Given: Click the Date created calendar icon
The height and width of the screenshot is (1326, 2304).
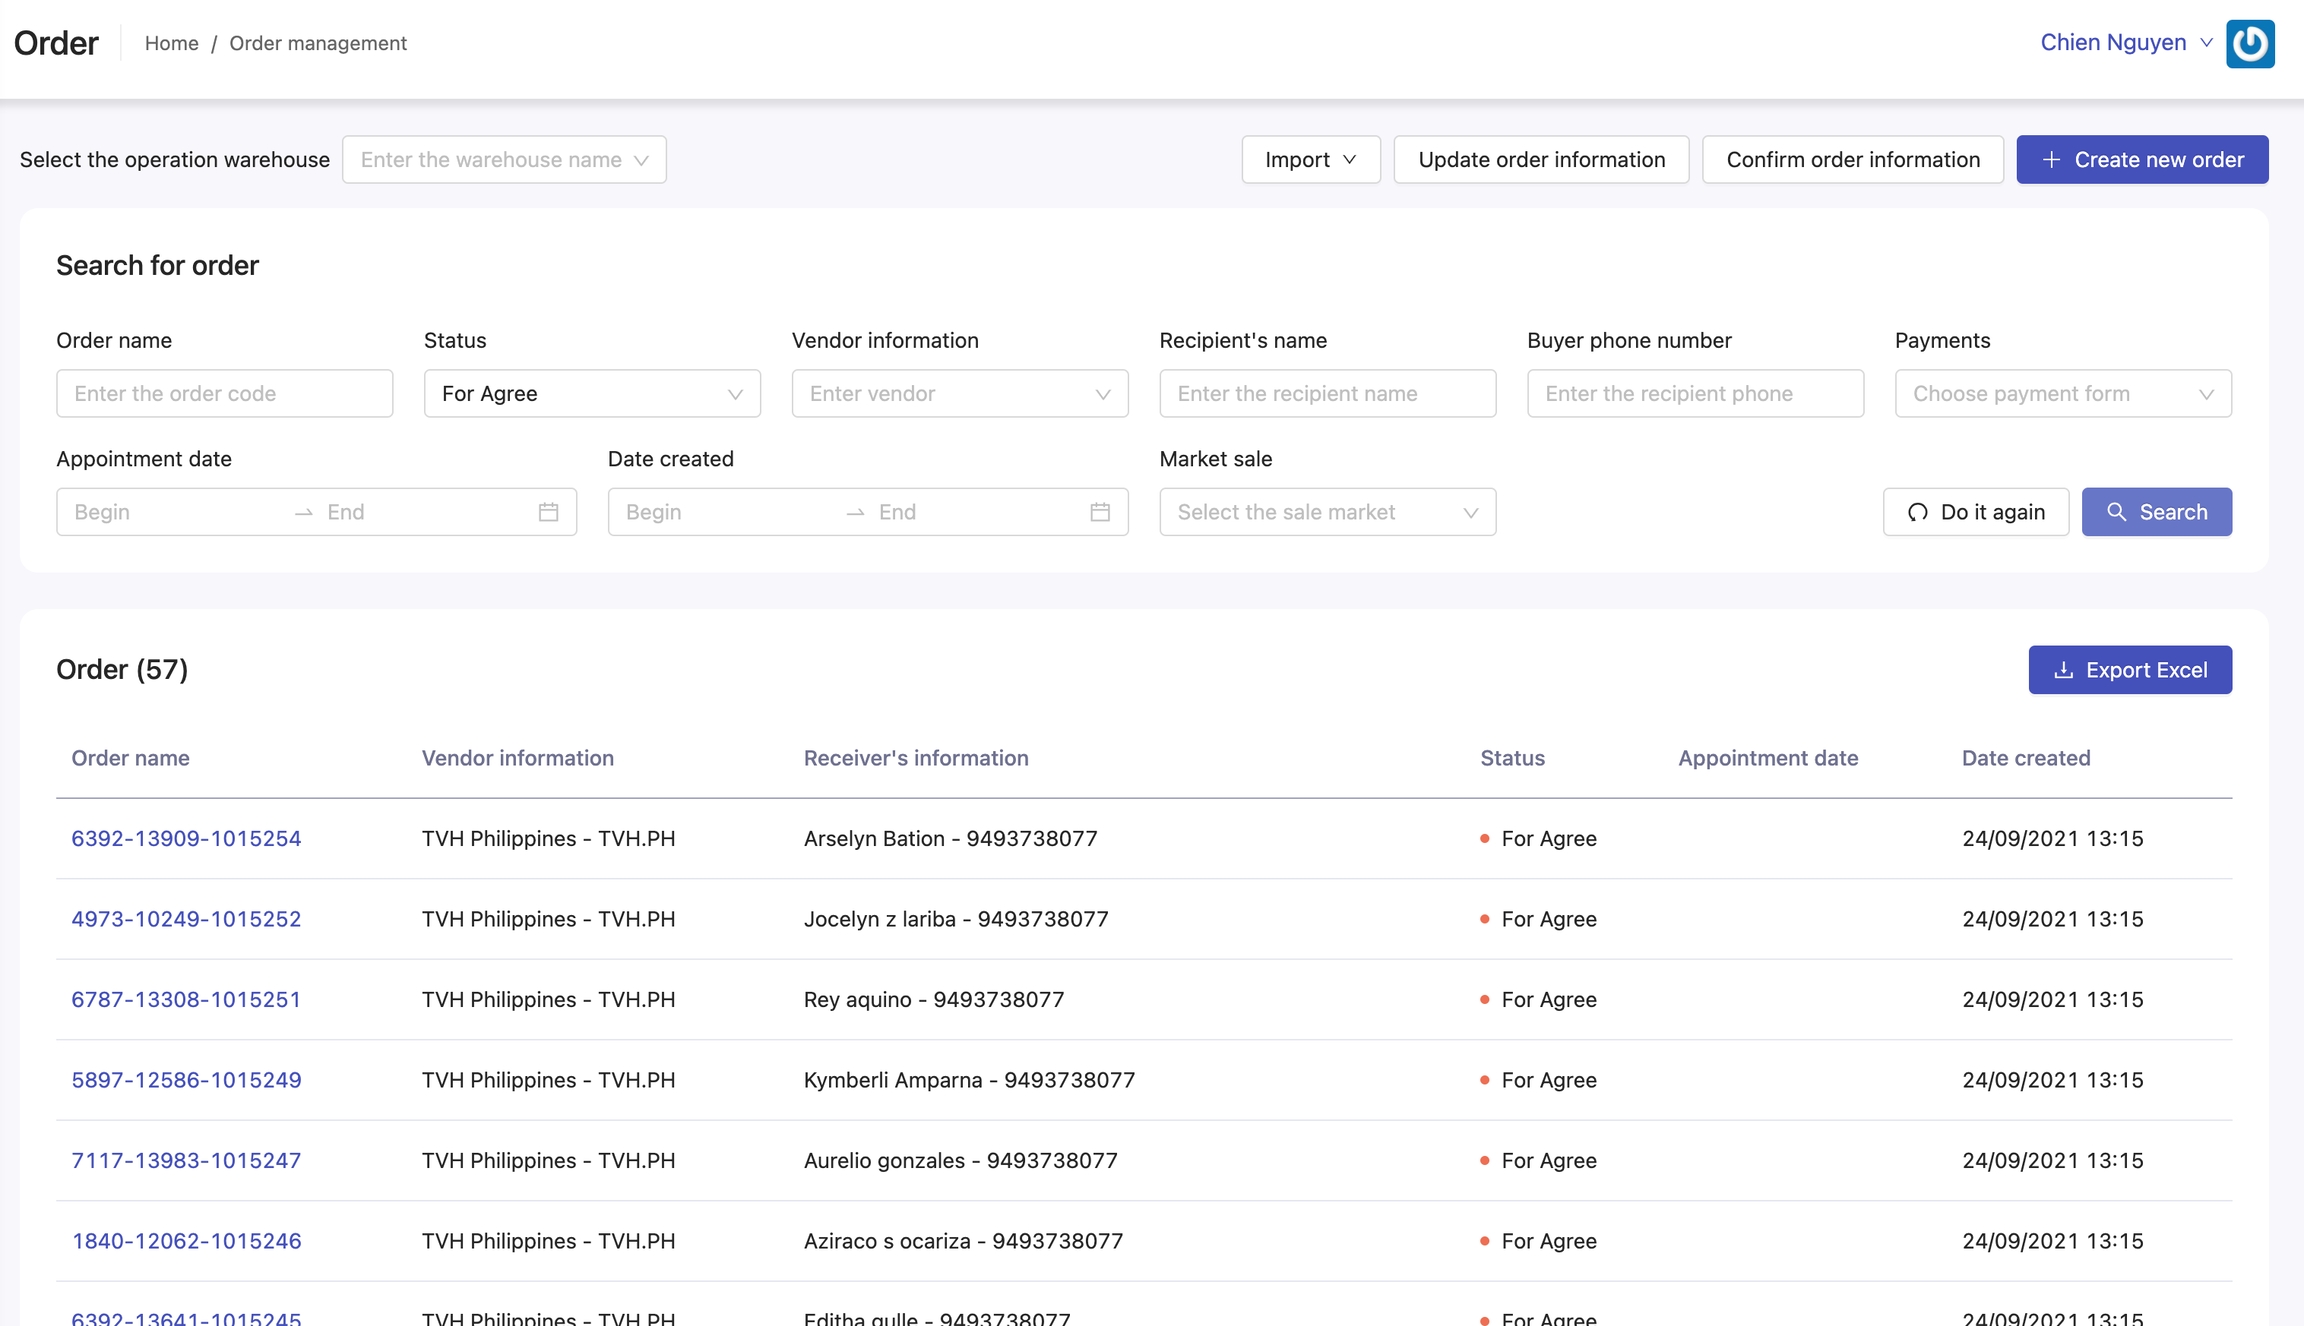Looking at the screenshot, I should coord(1099,512).
